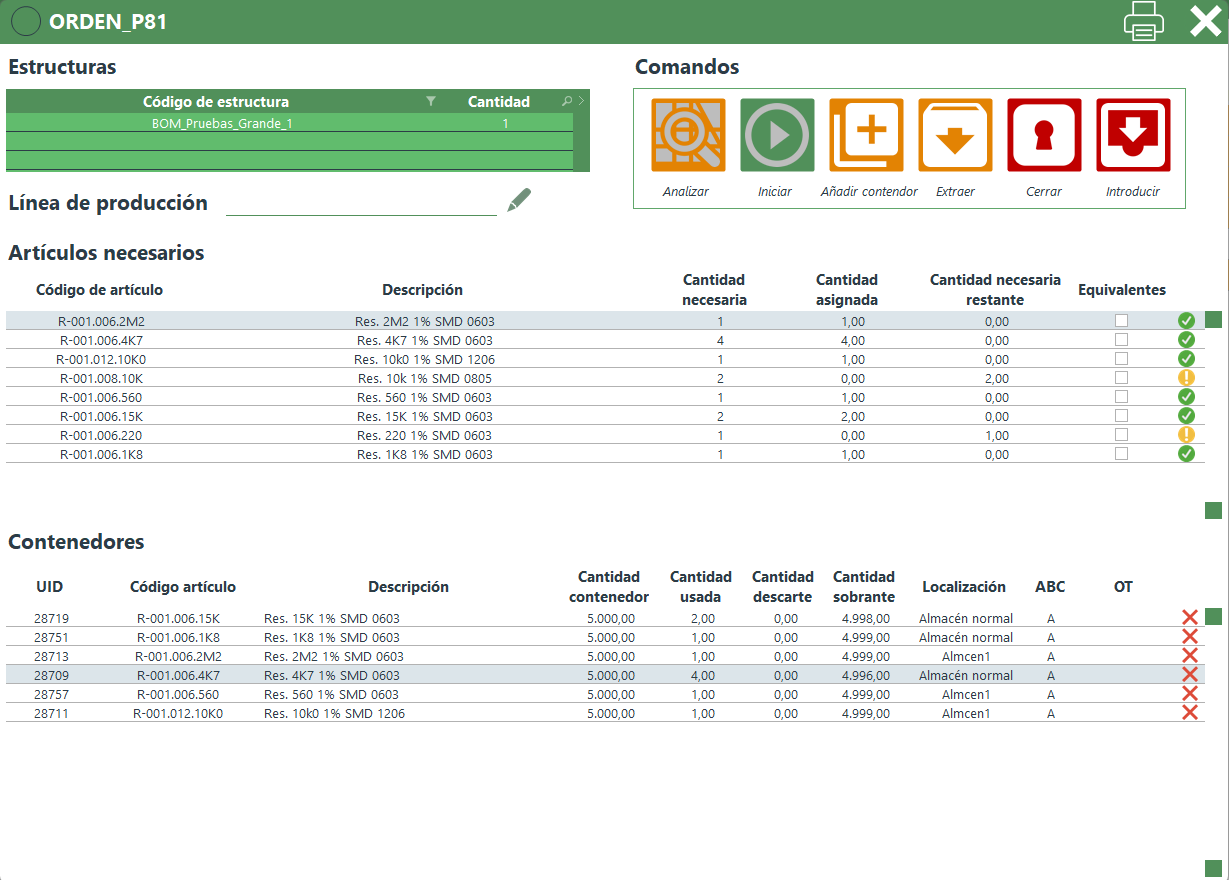Remove container 28719 with red X
Image resolution: width=1229 pixels, height=880 pixels.
pos(1189,618)
